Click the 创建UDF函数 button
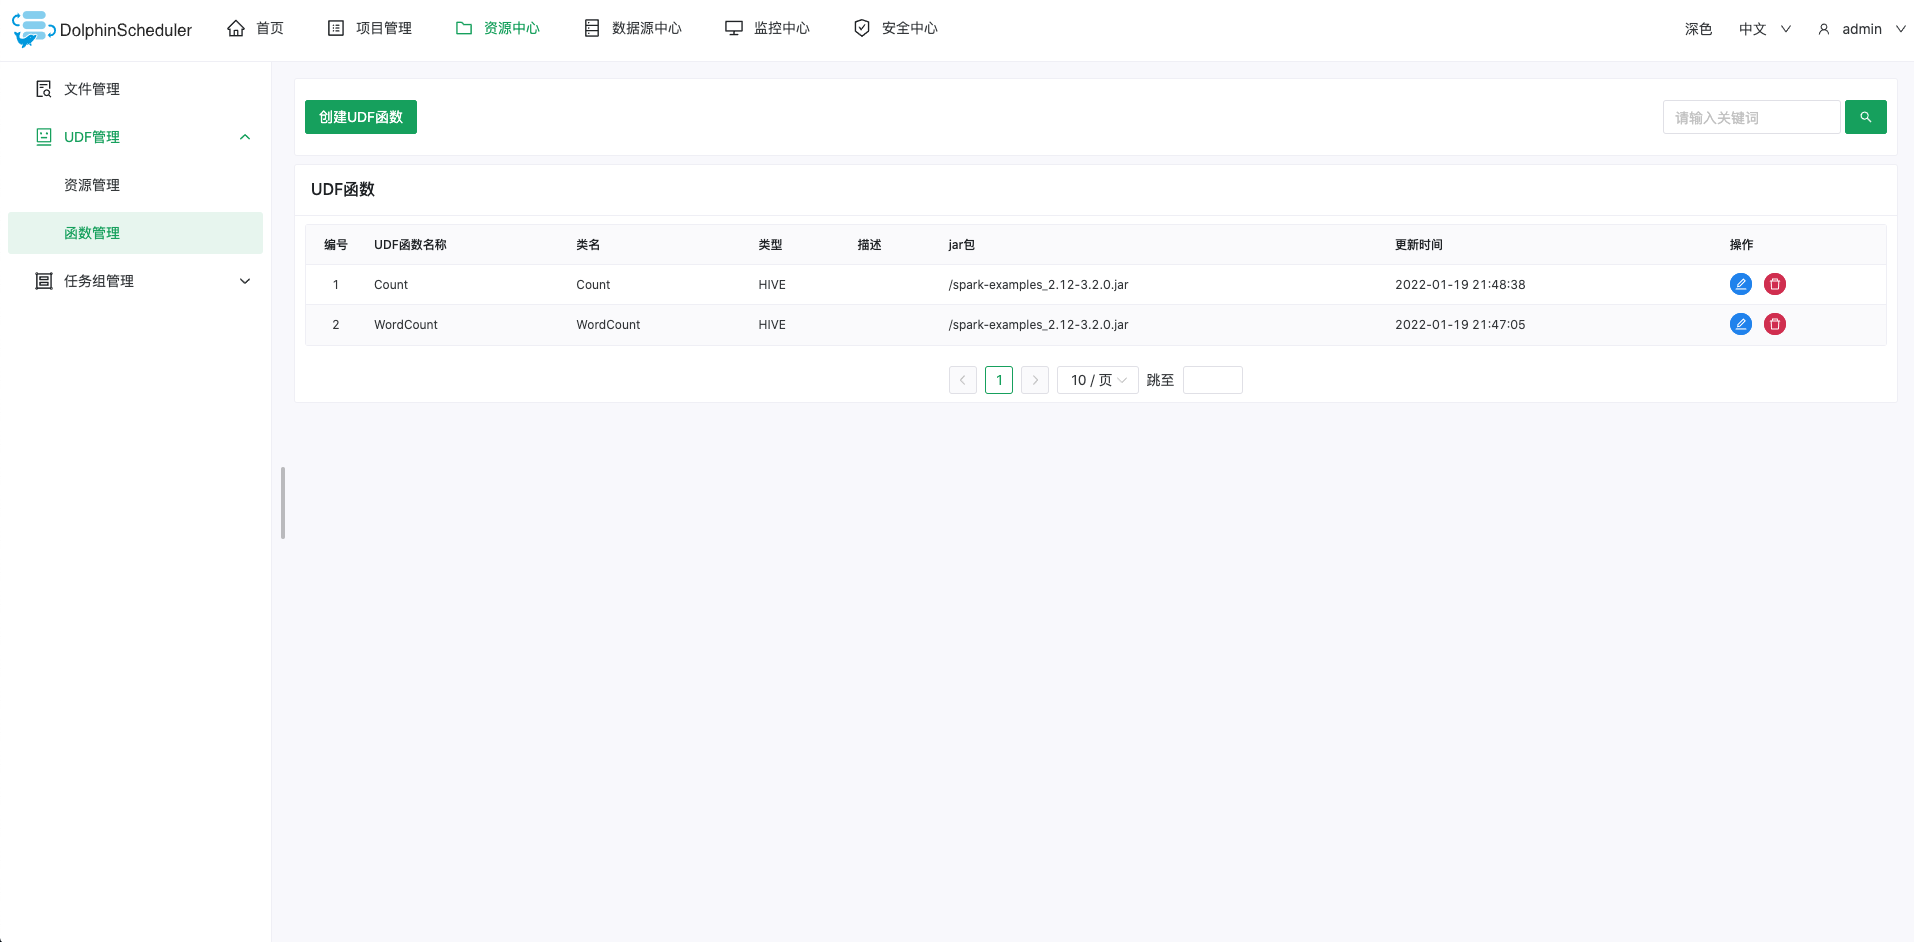 361,117
